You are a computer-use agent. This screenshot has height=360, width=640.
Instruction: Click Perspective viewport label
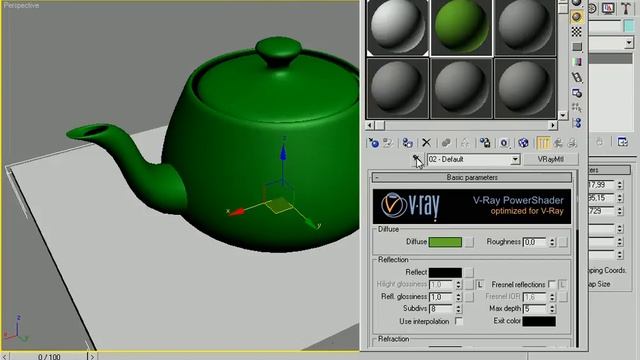click(x=21, y=5)
